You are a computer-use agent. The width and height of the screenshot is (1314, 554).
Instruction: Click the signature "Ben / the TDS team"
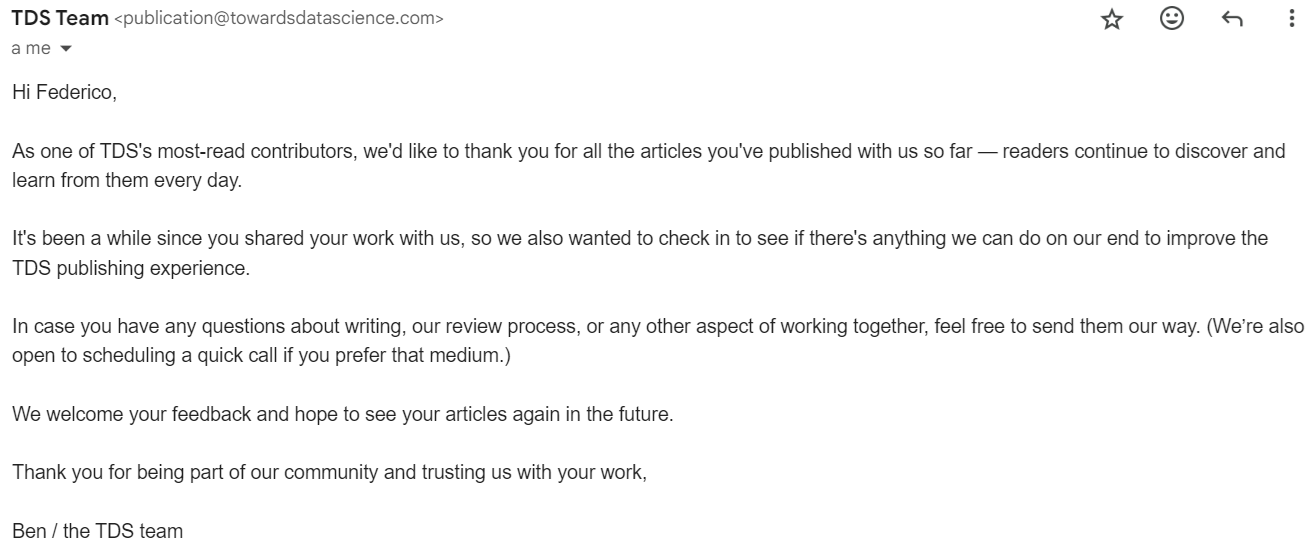(97, 532)
